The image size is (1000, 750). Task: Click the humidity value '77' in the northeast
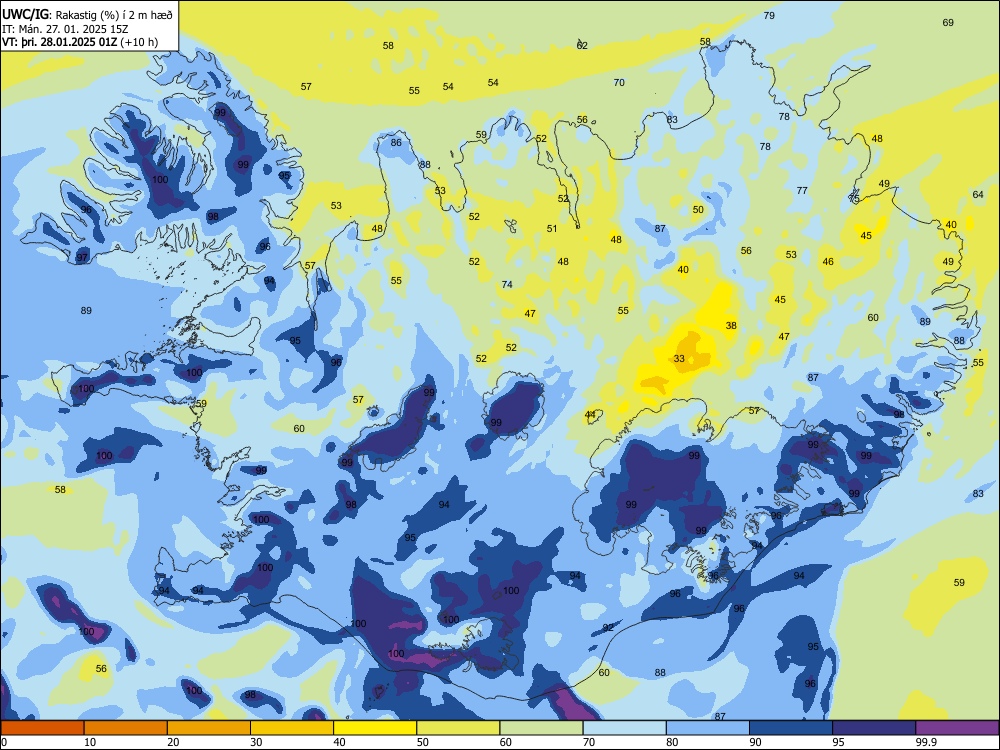click(802, 190)
